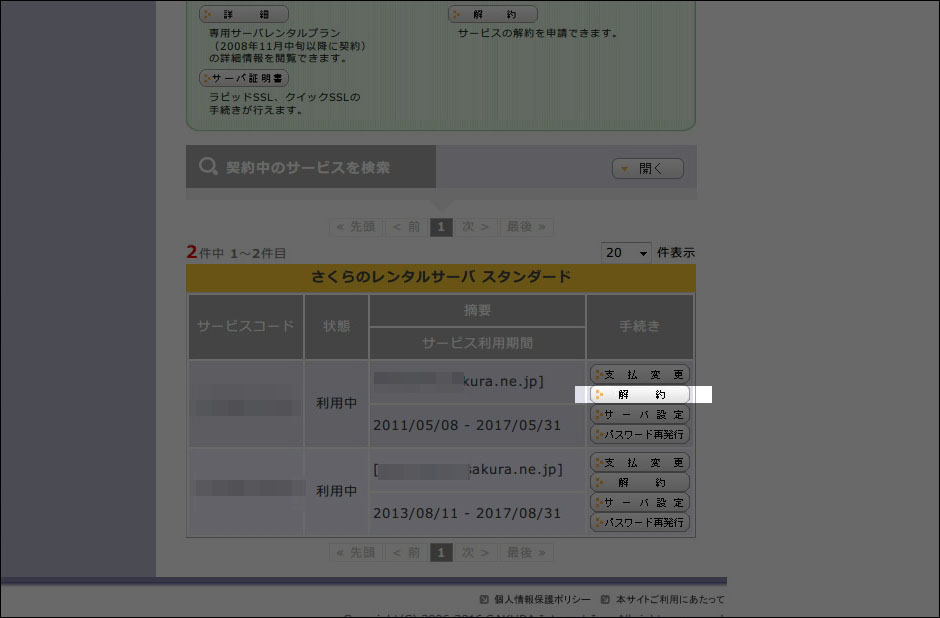Click パスワード再発行 for the 2013/08/11 service
940x618 pixels.
point(640,522)
